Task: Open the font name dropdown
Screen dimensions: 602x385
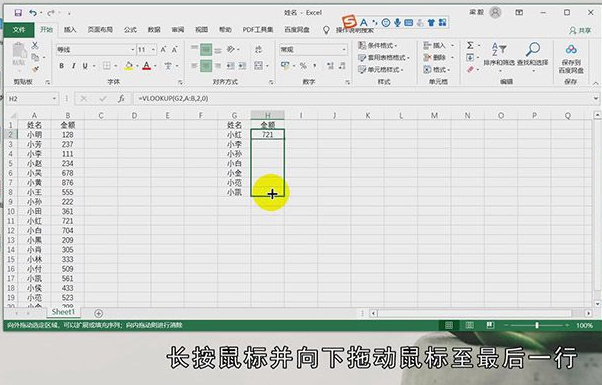Action: [x=132, y=50]
